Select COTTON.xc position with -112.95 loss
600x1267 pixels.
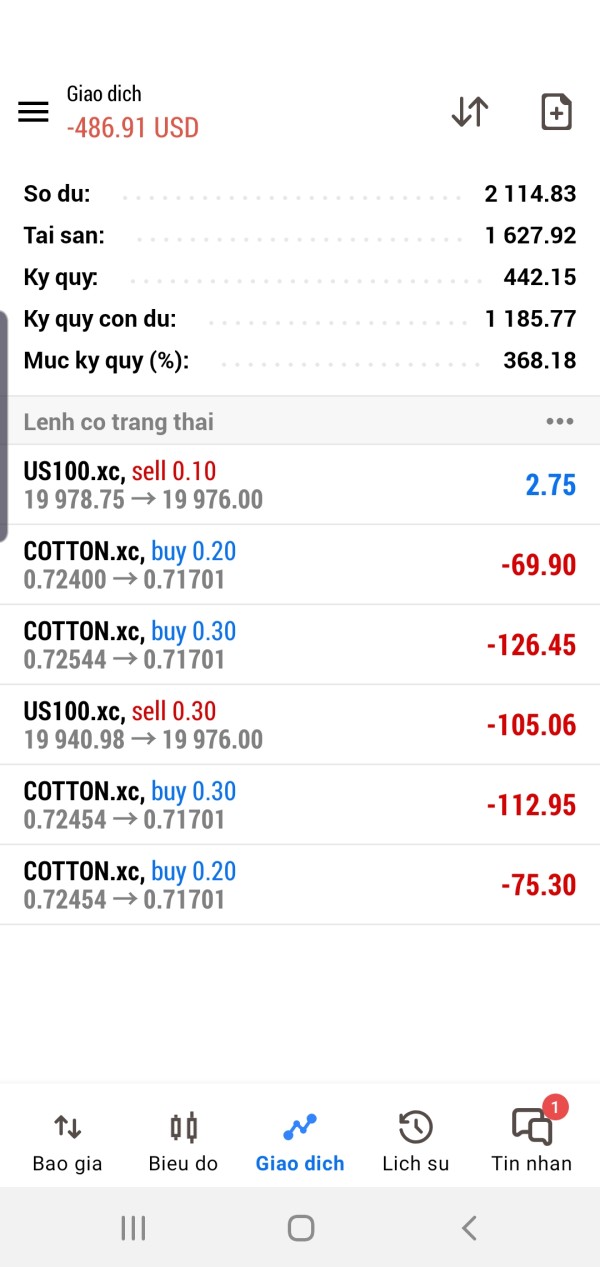click(300, 805)
